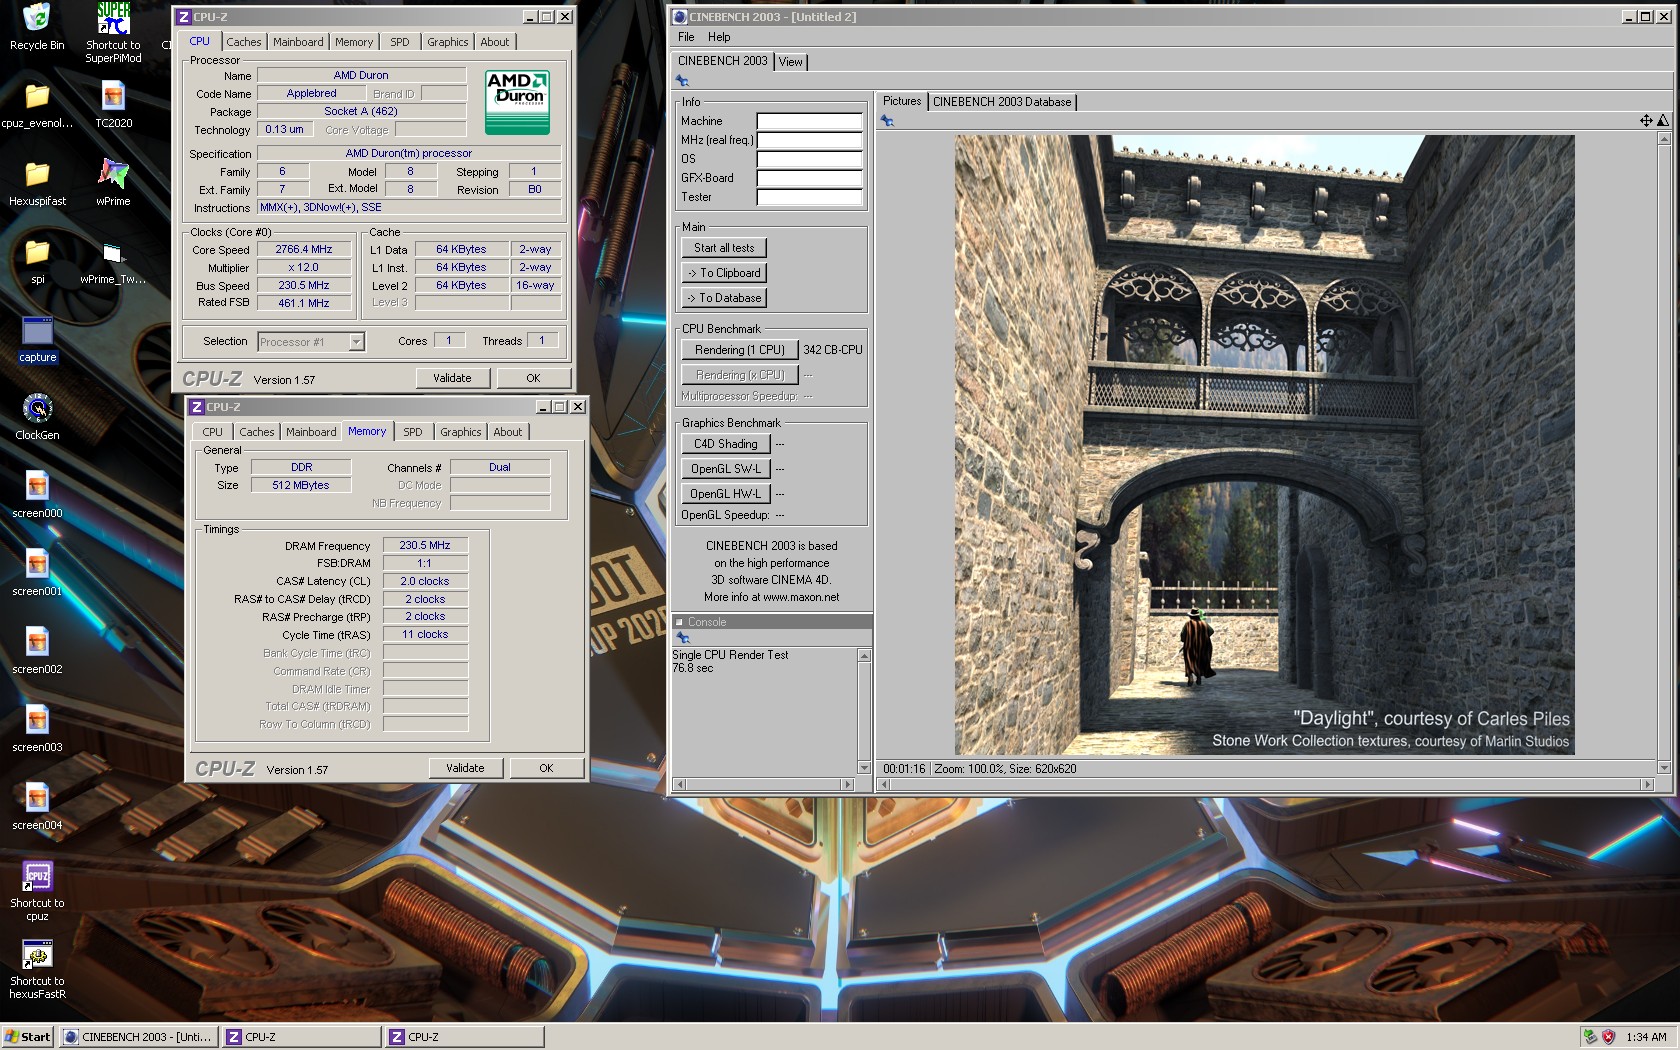The height and width of the screenshot is (1050, 1680).
Task: Click the To Database button
Action: tap(724, 298)
